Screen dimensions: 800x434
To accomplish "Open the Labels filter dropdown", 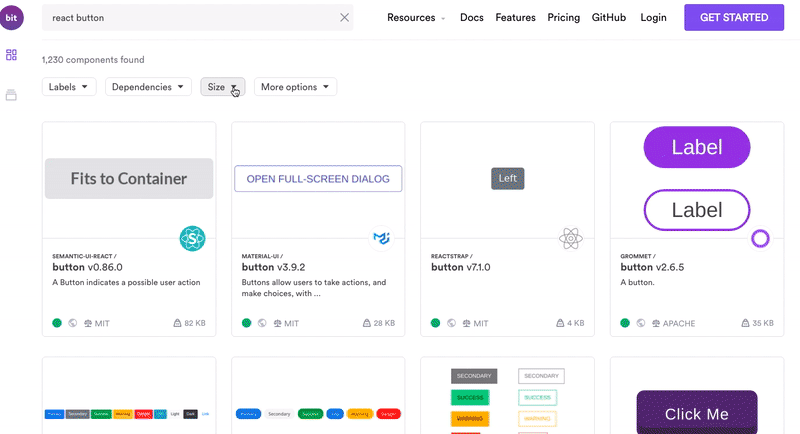I will [68, 87].
